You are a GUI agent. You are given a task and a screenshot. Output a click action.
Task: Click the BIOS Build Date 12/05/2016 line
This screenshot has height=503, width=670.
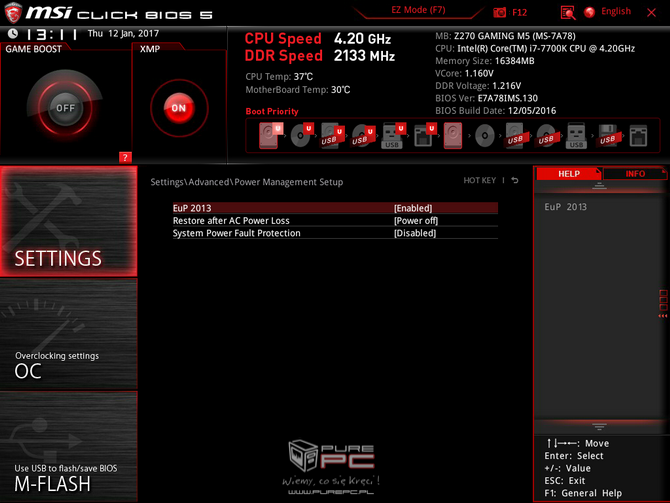pyautogui.click(x=496, y=110)
